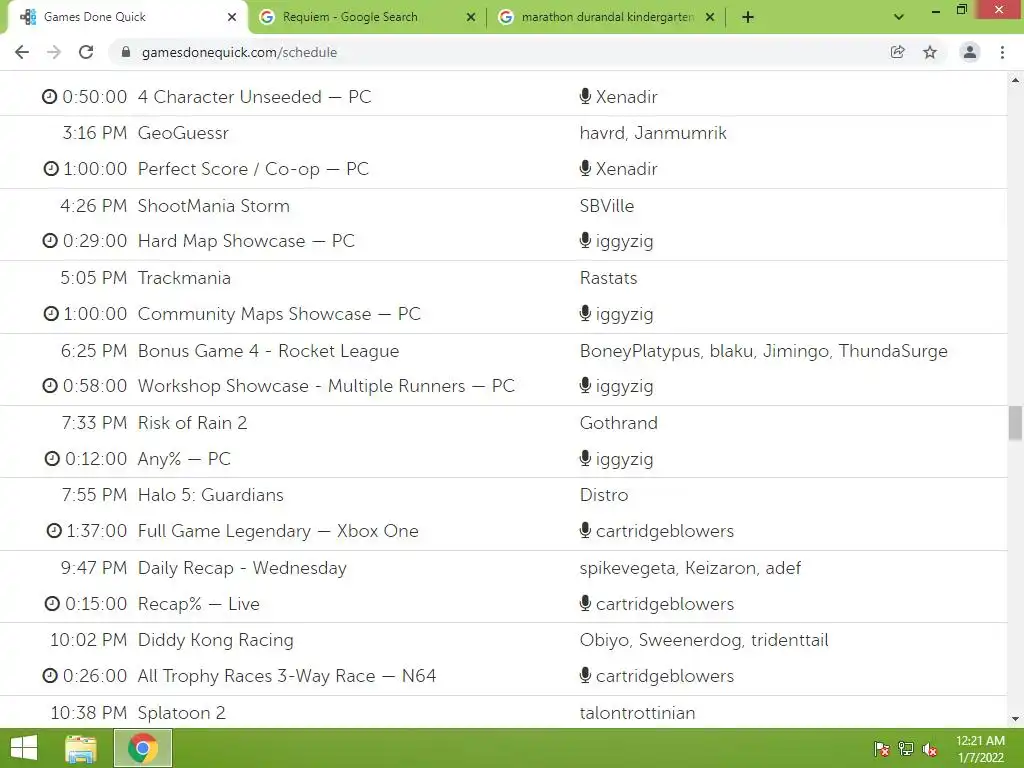Image resolution: width=1024 pixels, height=768 pixels.
Task: Click microphone icon on Full Game Legendary row
Action: (x=585, y=531)
